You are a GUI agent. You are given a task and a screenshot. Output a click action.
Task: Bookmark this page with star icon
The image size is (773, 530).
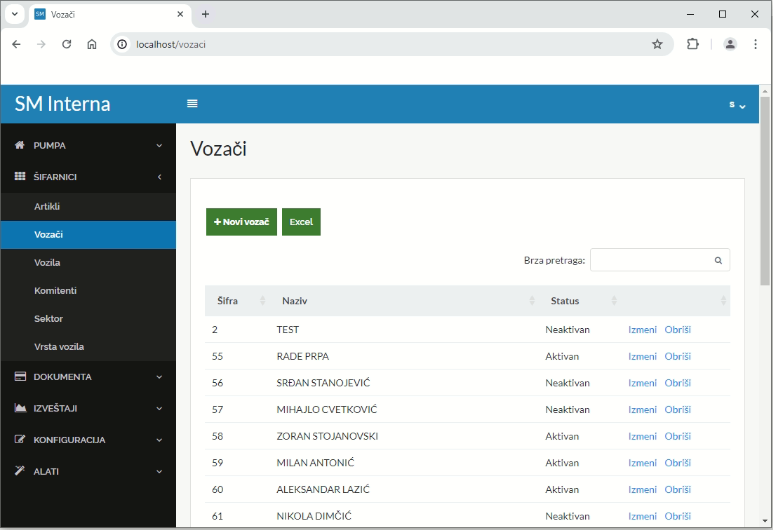(657, 44)
